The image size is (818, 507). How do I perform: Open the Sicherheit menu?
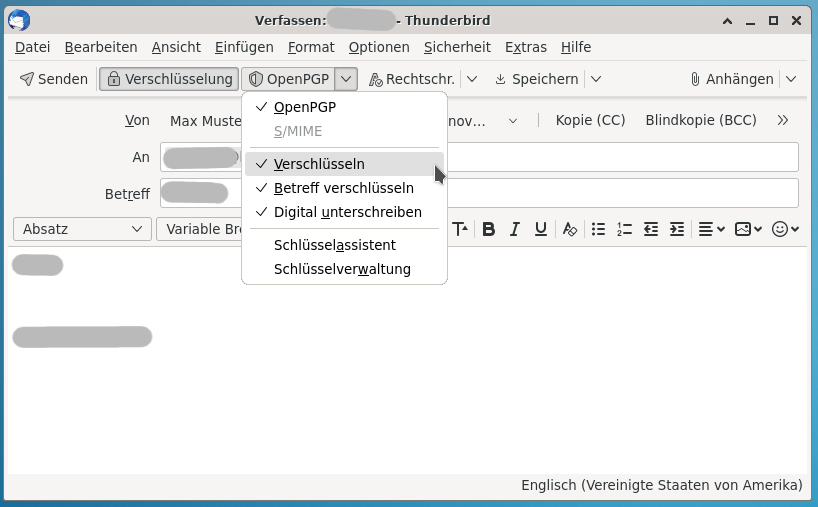[457, 47]
